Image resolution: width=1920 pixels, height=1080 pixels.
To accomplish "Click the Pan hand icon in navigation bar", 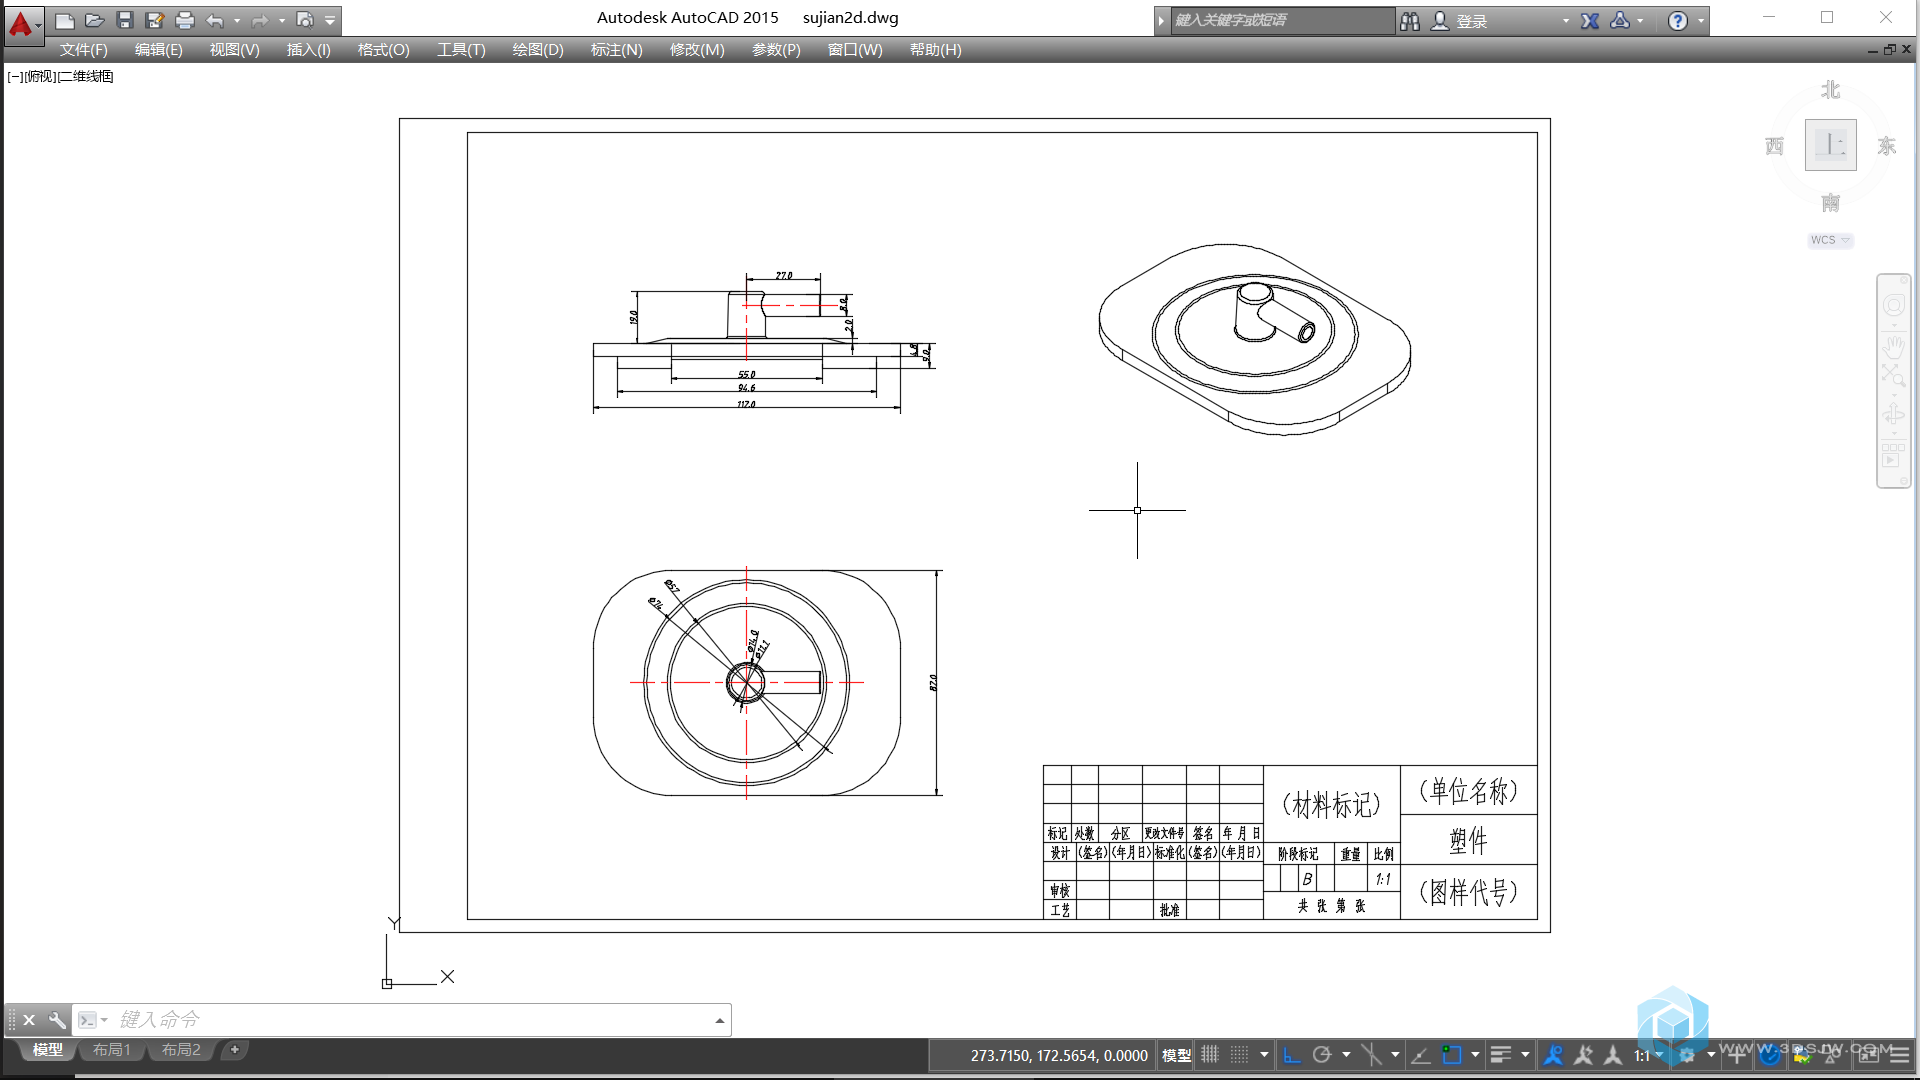I will (1894, 346).
